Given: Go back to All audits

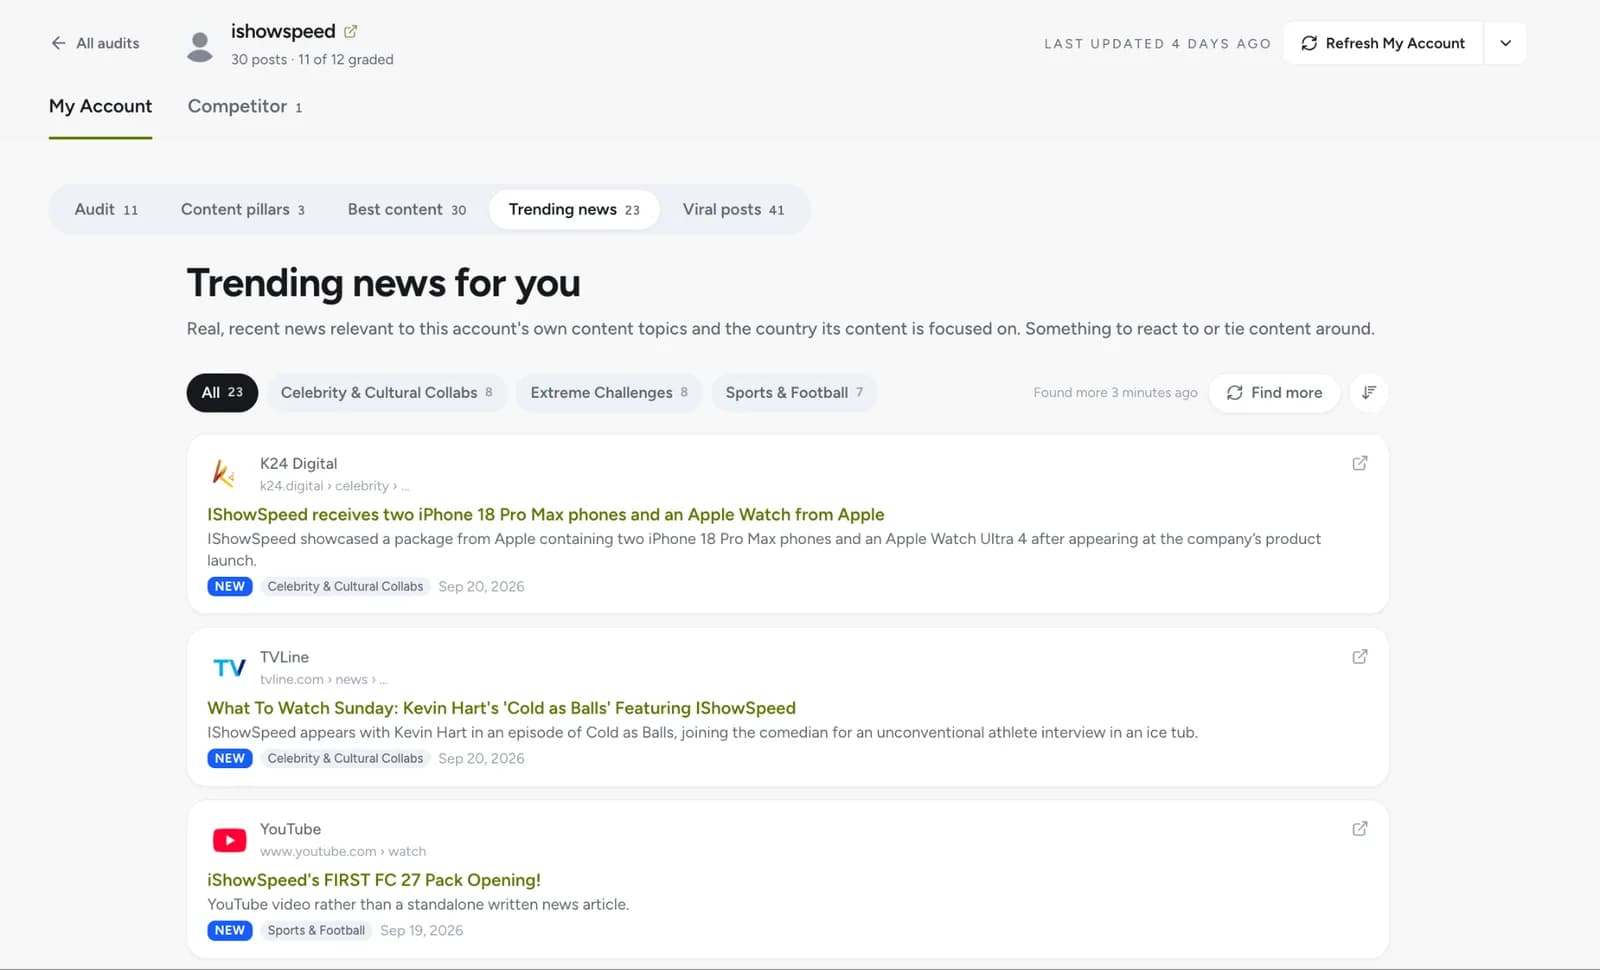Looking at the screenshot, I should (95, 43).
